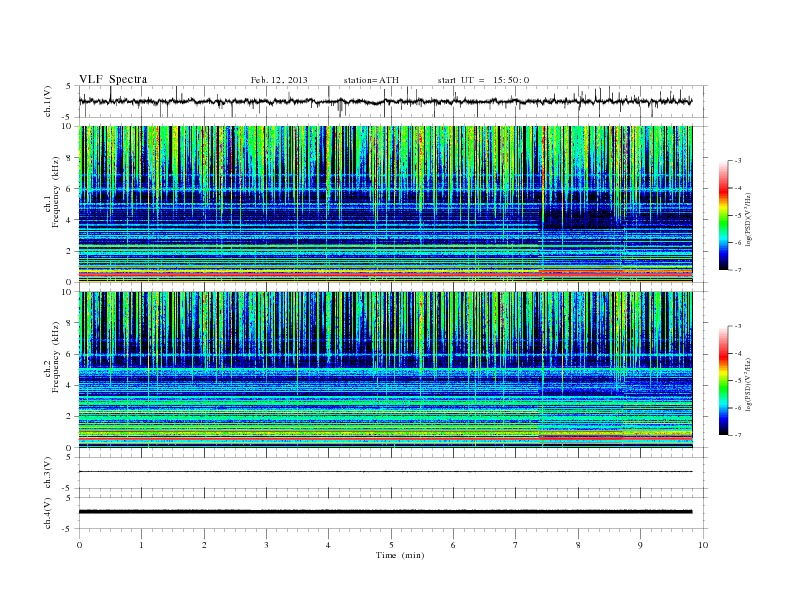Click the "Time (min)" axis title
792x612 pixels.
(x=400, y=555)
